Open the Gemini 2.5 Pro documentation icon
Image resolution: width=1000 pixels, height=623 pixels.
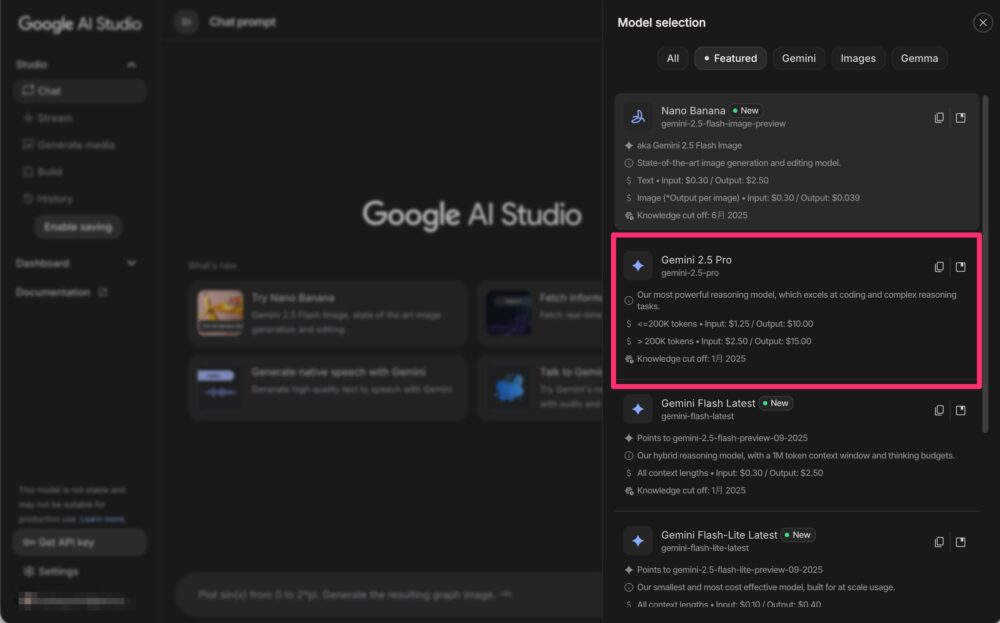[960, 267]
